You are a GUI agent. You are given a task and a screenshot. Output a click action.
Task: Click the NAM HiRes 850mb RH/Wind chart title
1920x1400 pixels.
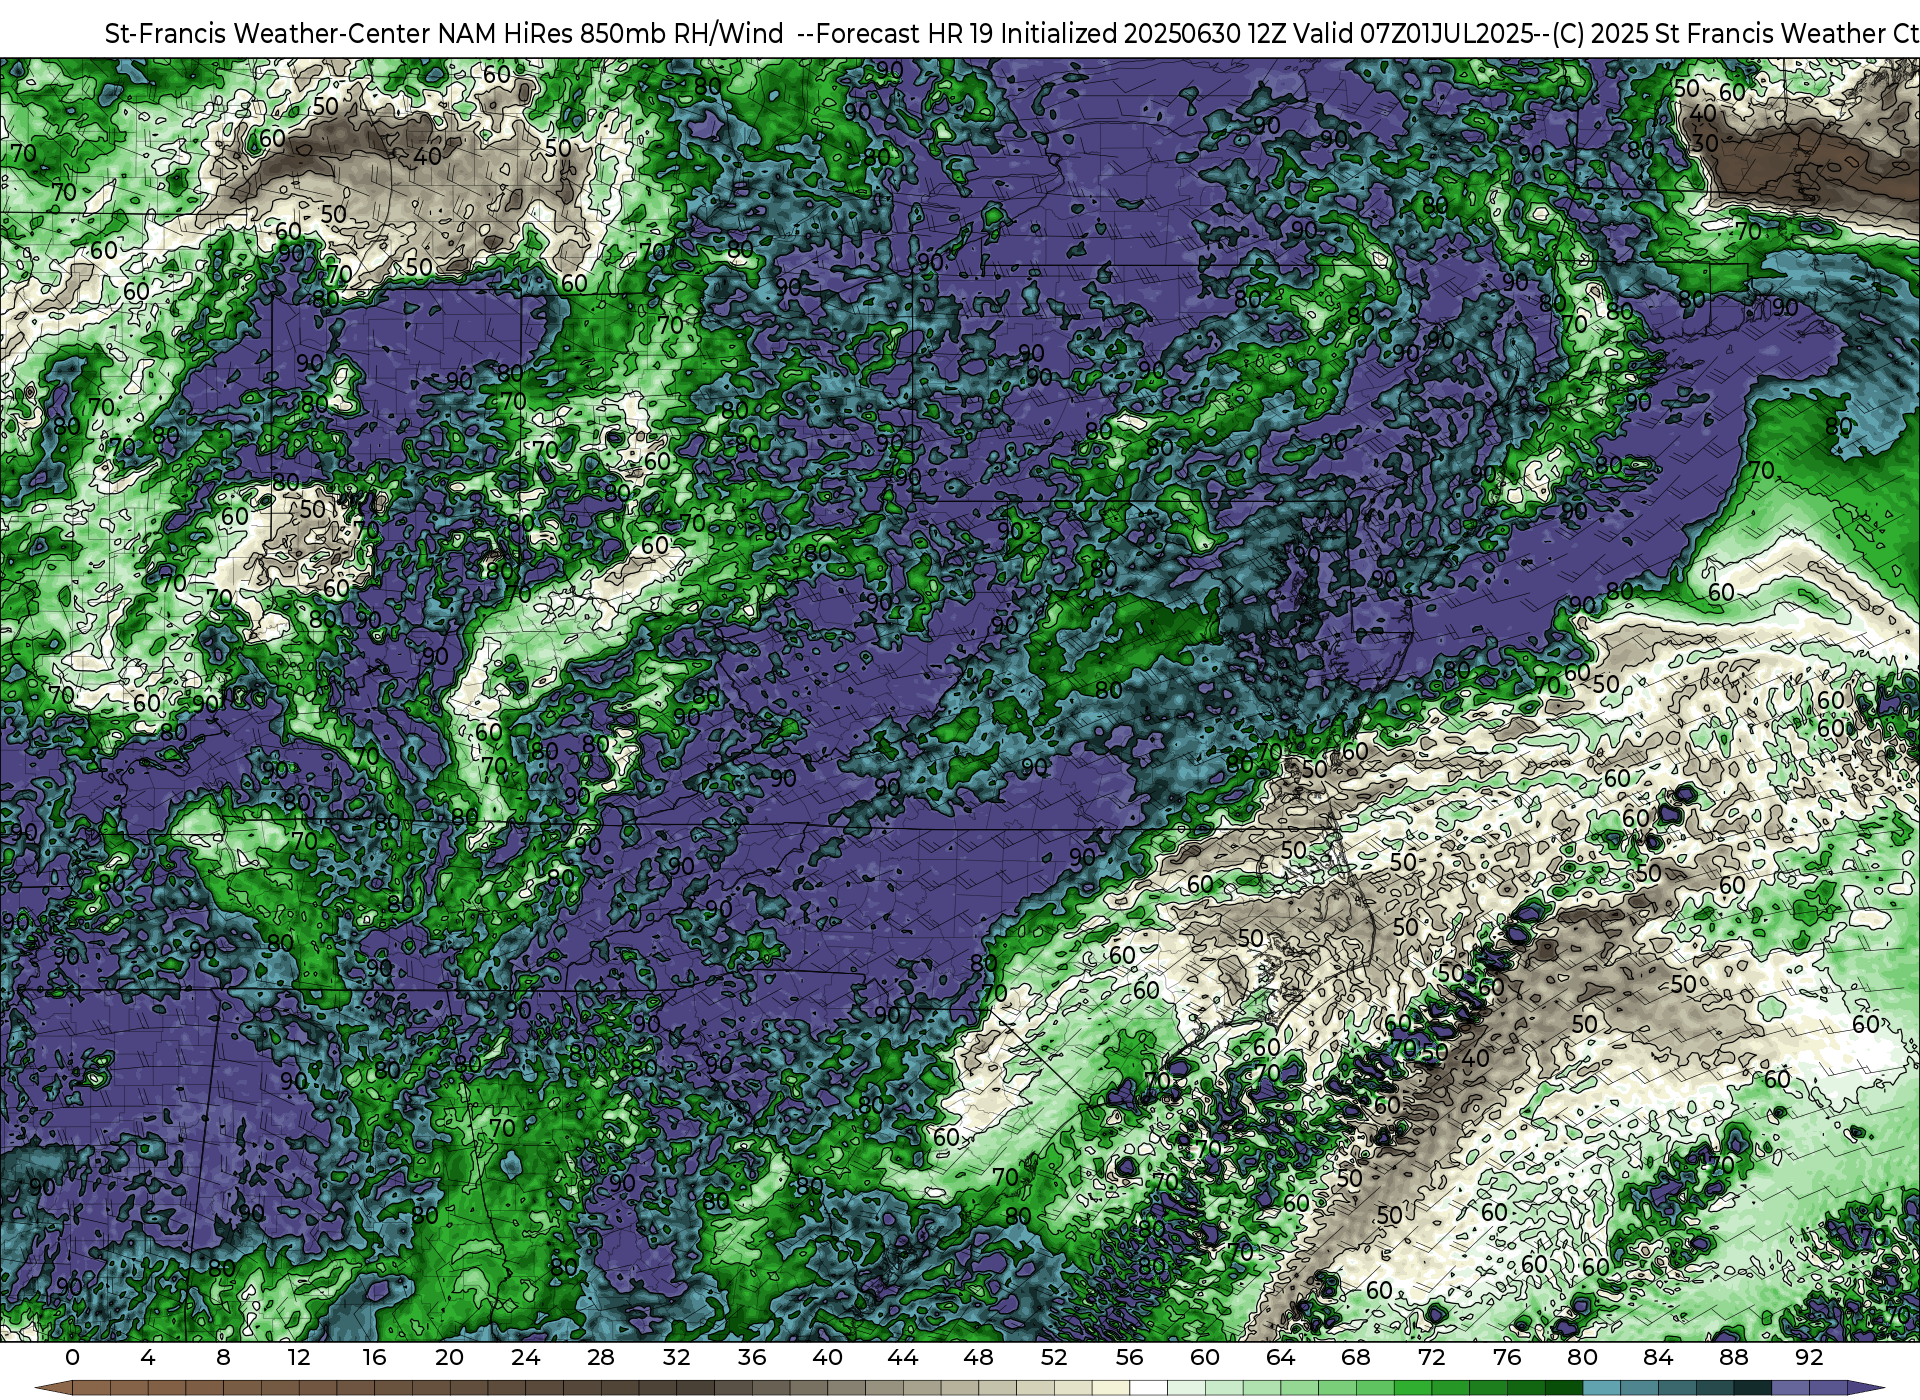1011,33
